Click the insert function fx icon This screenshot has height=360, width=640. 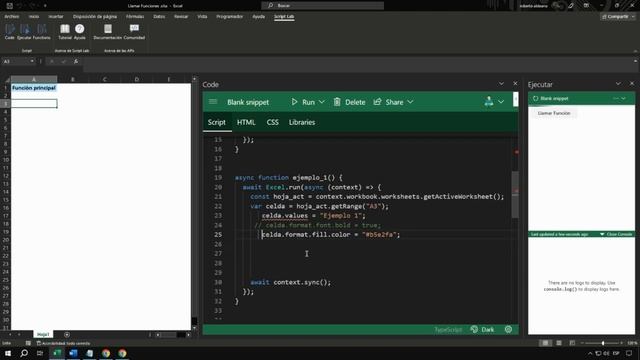tap(76, 61)
